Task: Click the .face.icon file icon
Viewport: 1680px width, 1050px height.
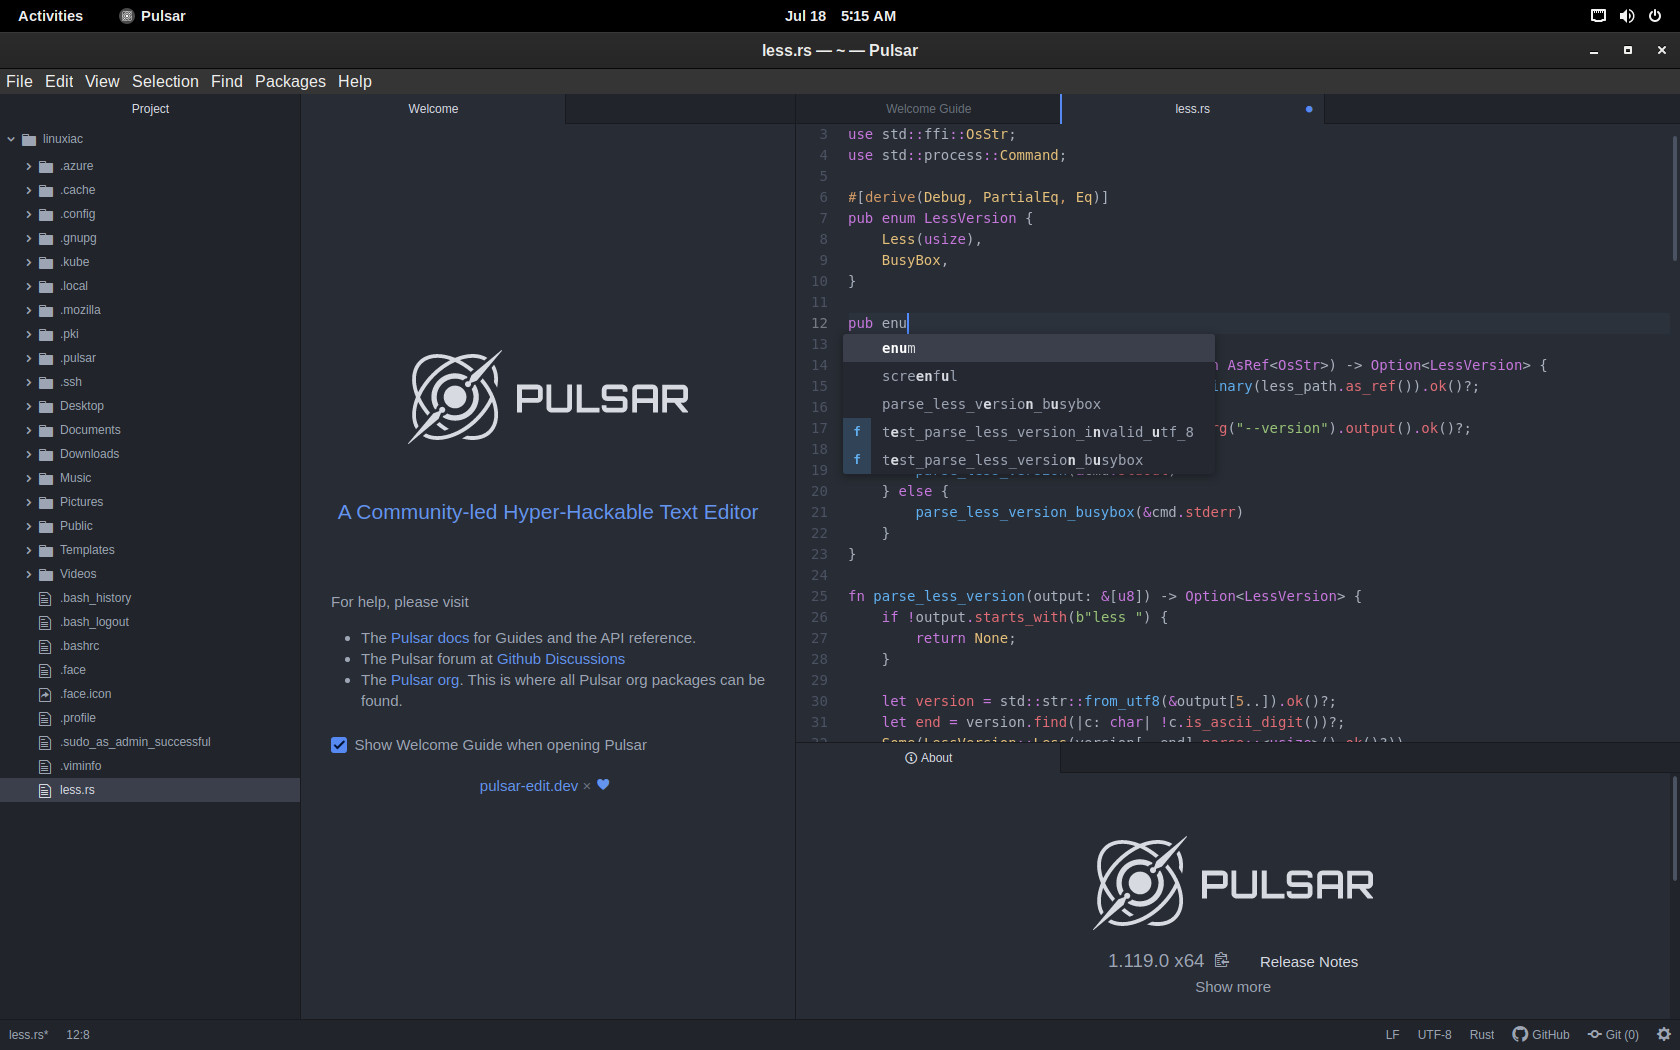Action: [x=45, y=694]
